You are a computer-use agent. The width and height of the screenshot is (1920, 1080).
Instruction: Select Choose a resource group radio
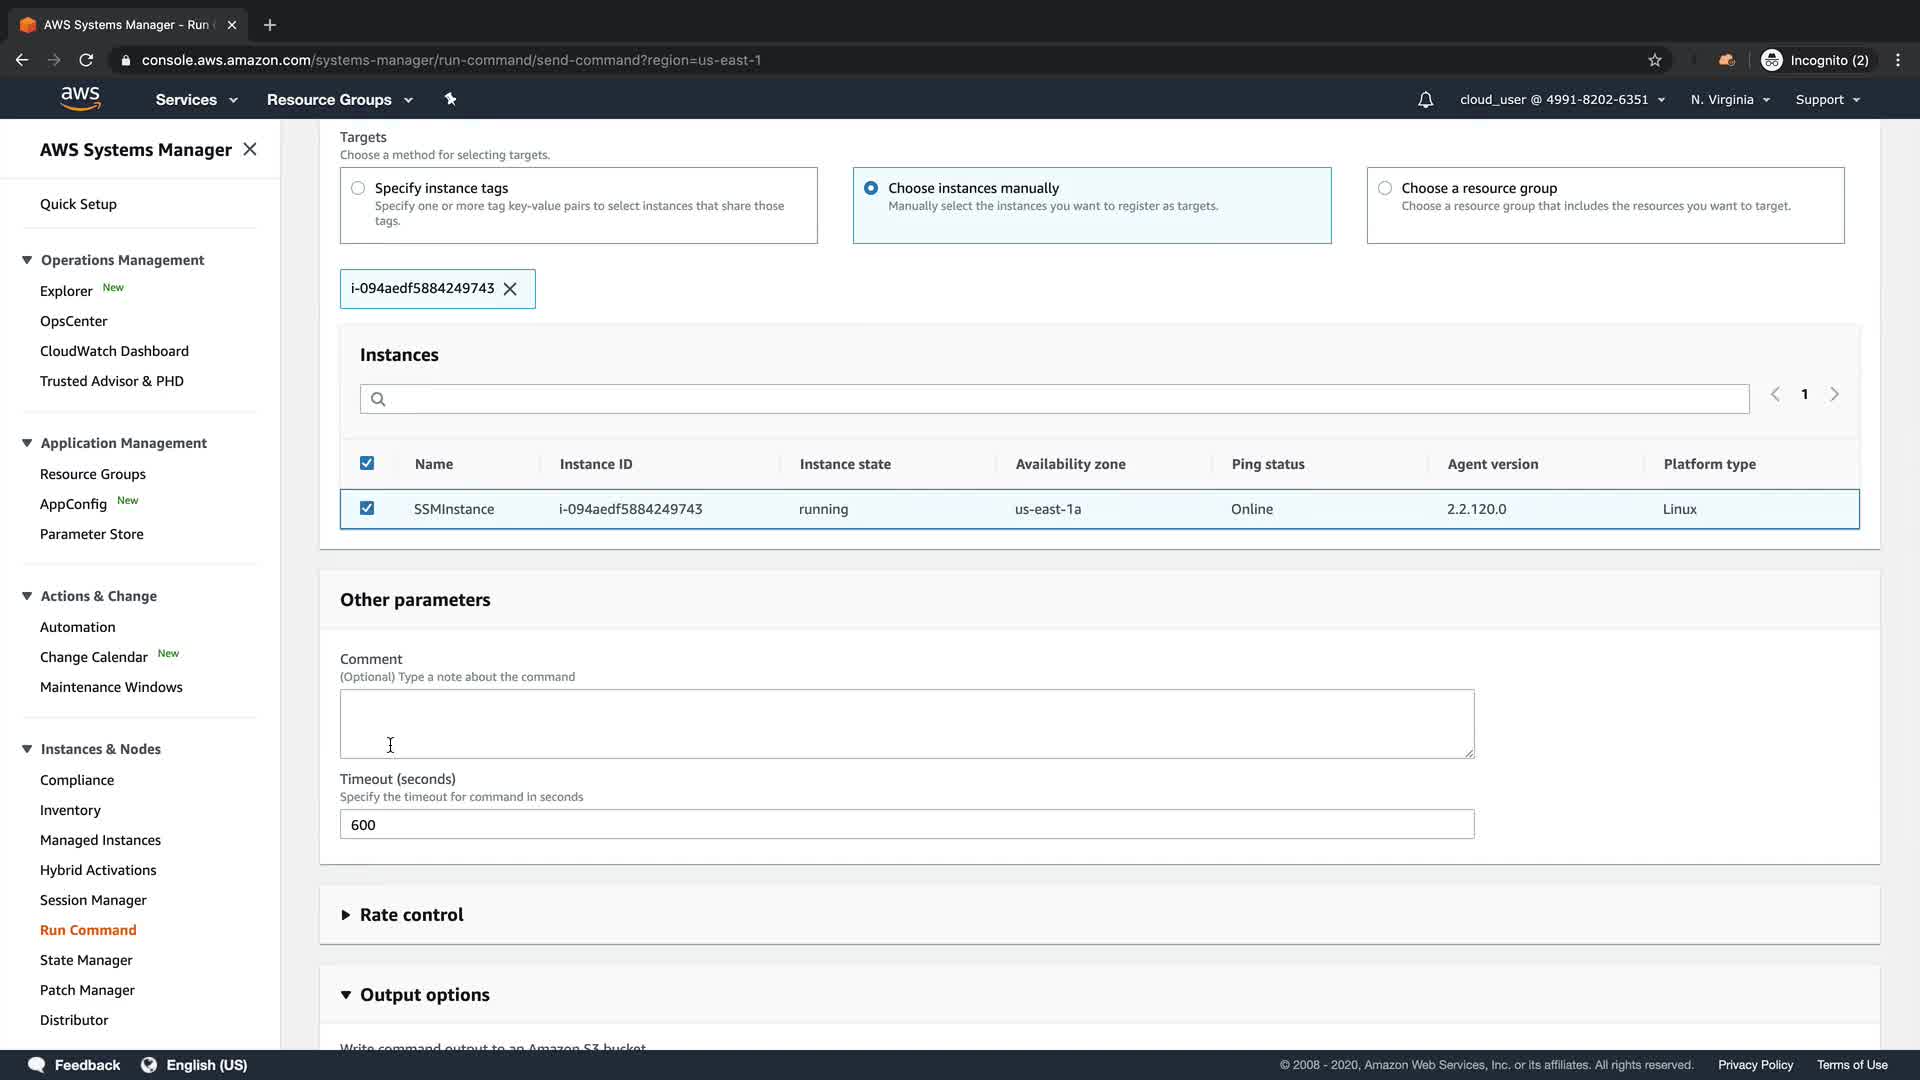(x=1385, y=188)
